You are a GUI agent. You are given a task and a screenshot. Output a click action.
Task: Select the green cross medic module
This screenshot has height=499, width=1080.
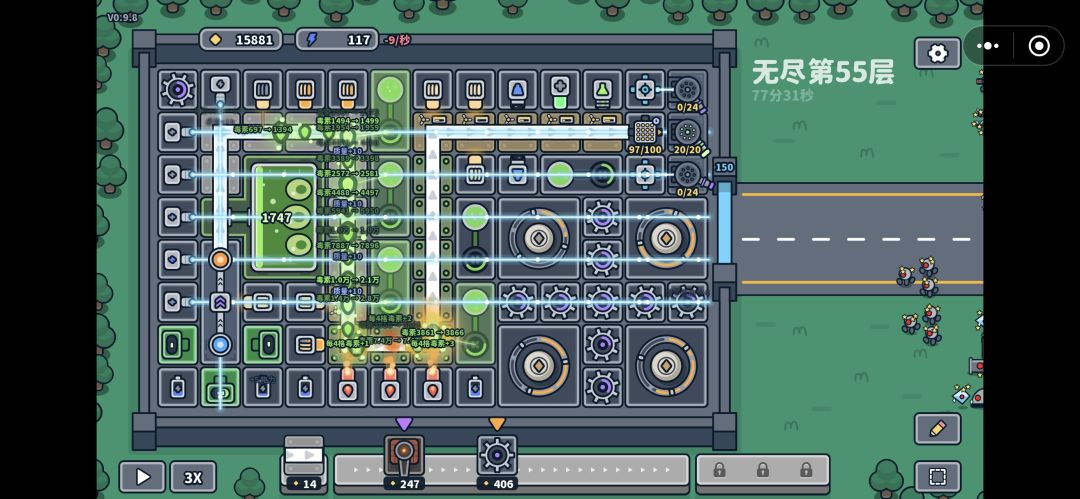tap(560, 90)
